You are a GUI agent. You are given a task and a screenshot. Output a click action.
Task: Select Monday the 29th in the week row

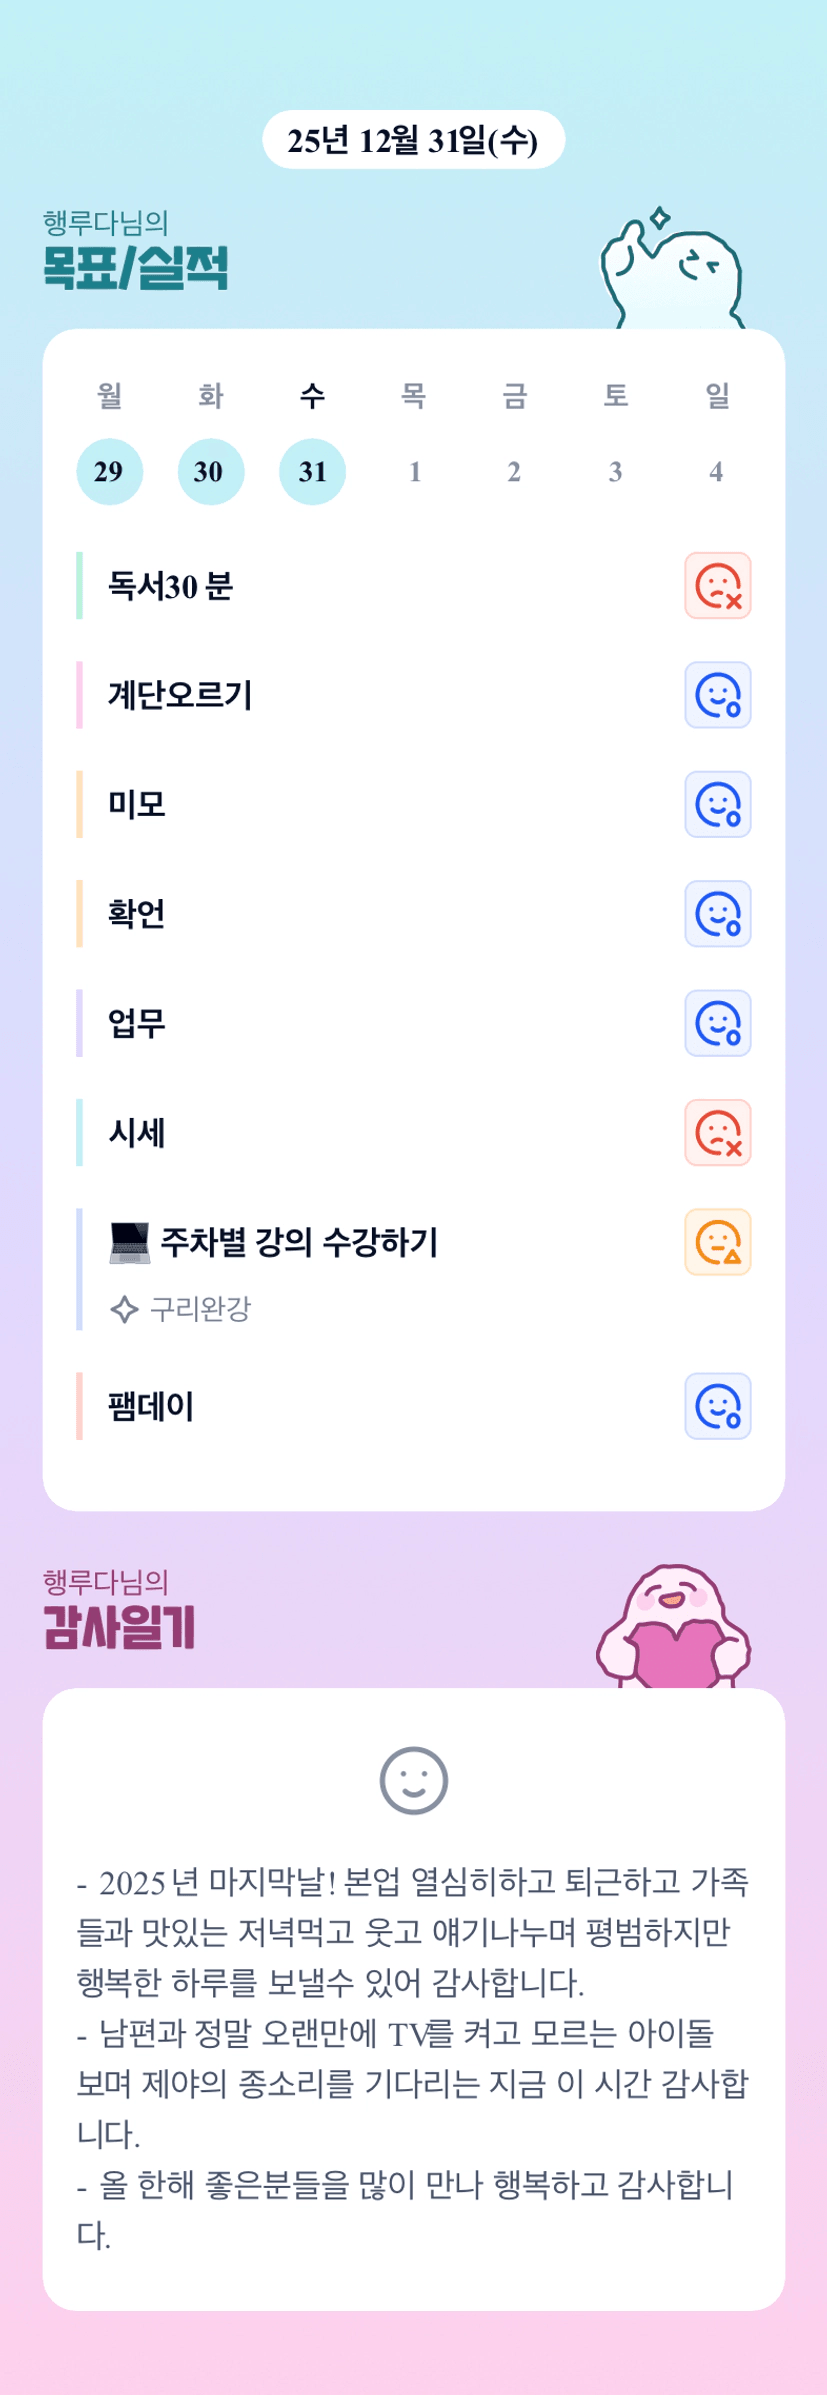[x=109, y=471]
